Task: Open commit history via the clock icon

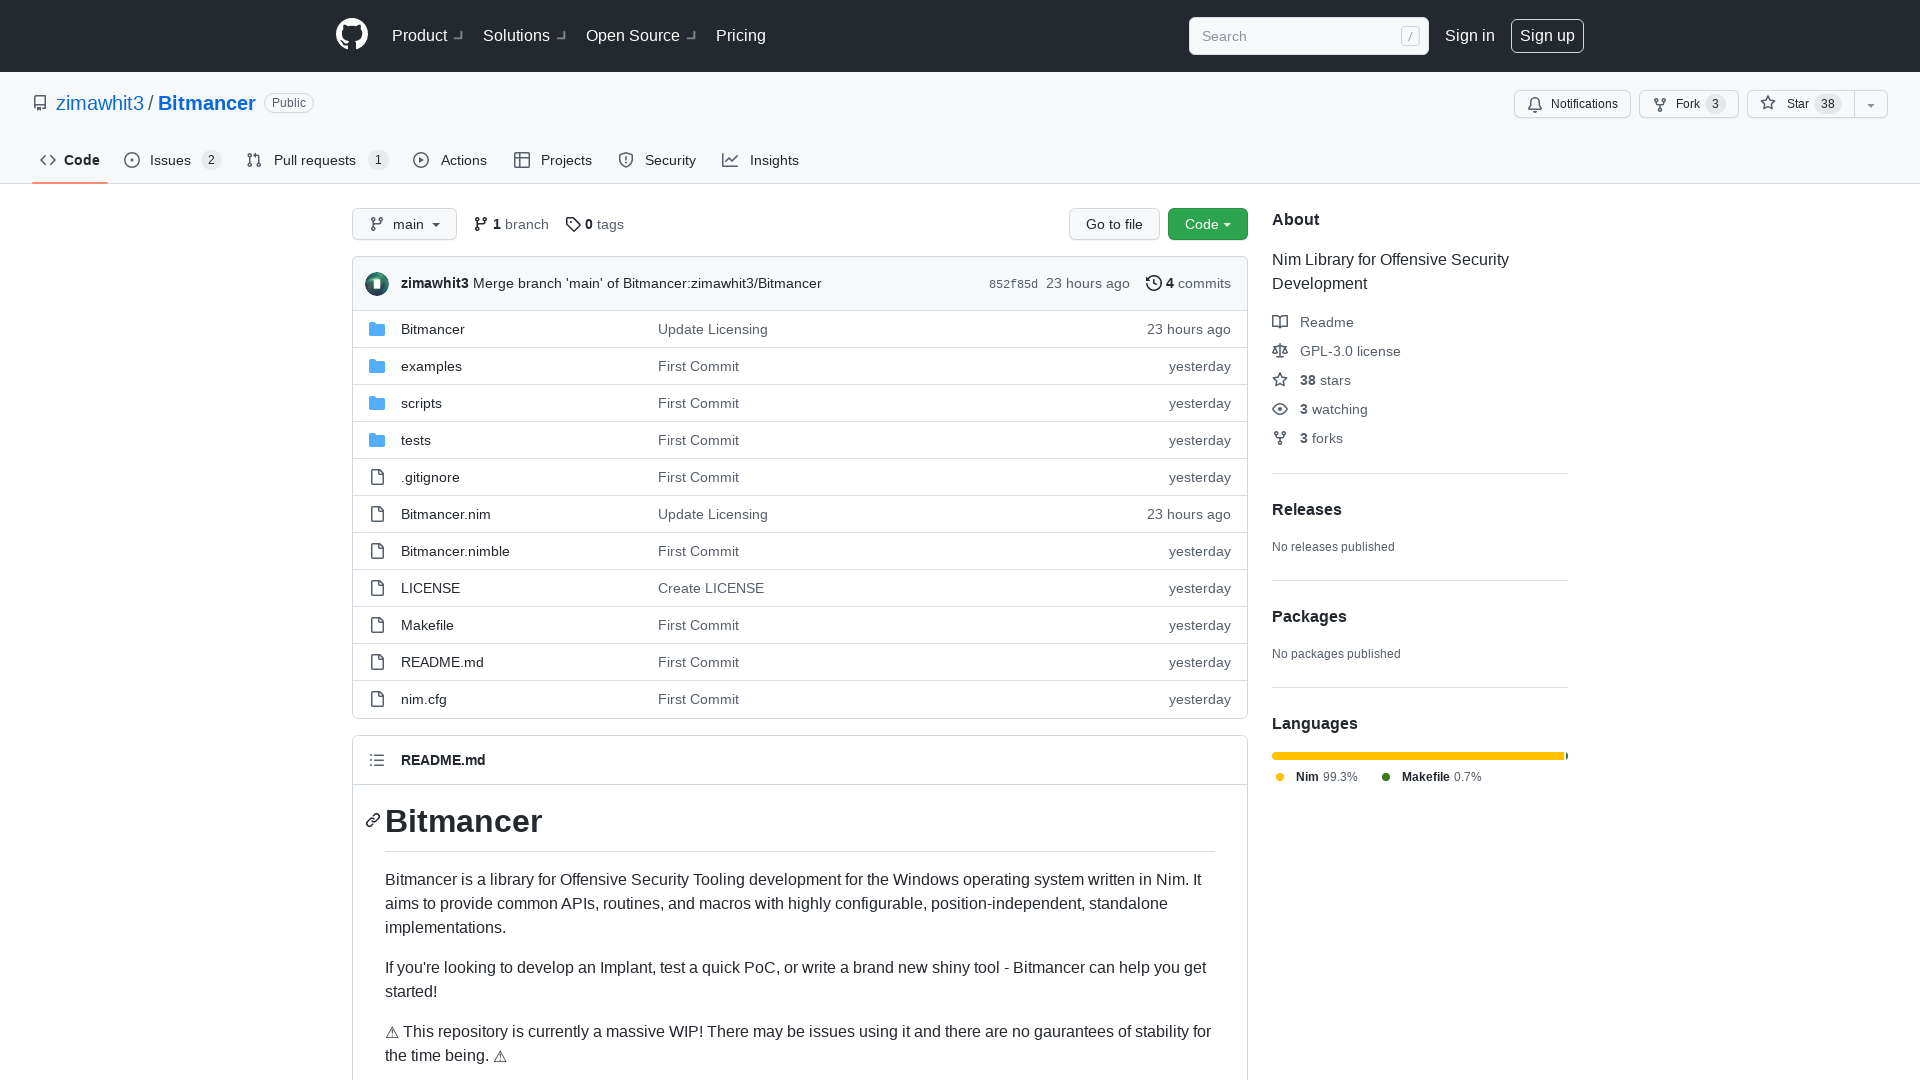Action: pos(1154,283)
